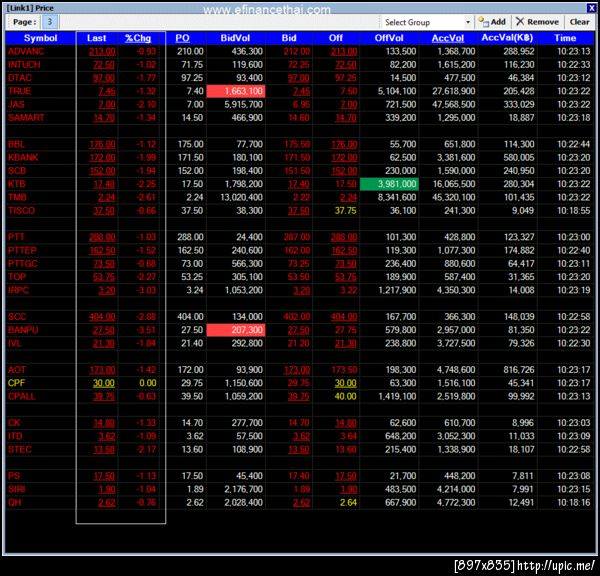The image size is (600, 576).
Task: Click SCC bid price 402.00
Action: pyautogui.click(x=297, y=317)
